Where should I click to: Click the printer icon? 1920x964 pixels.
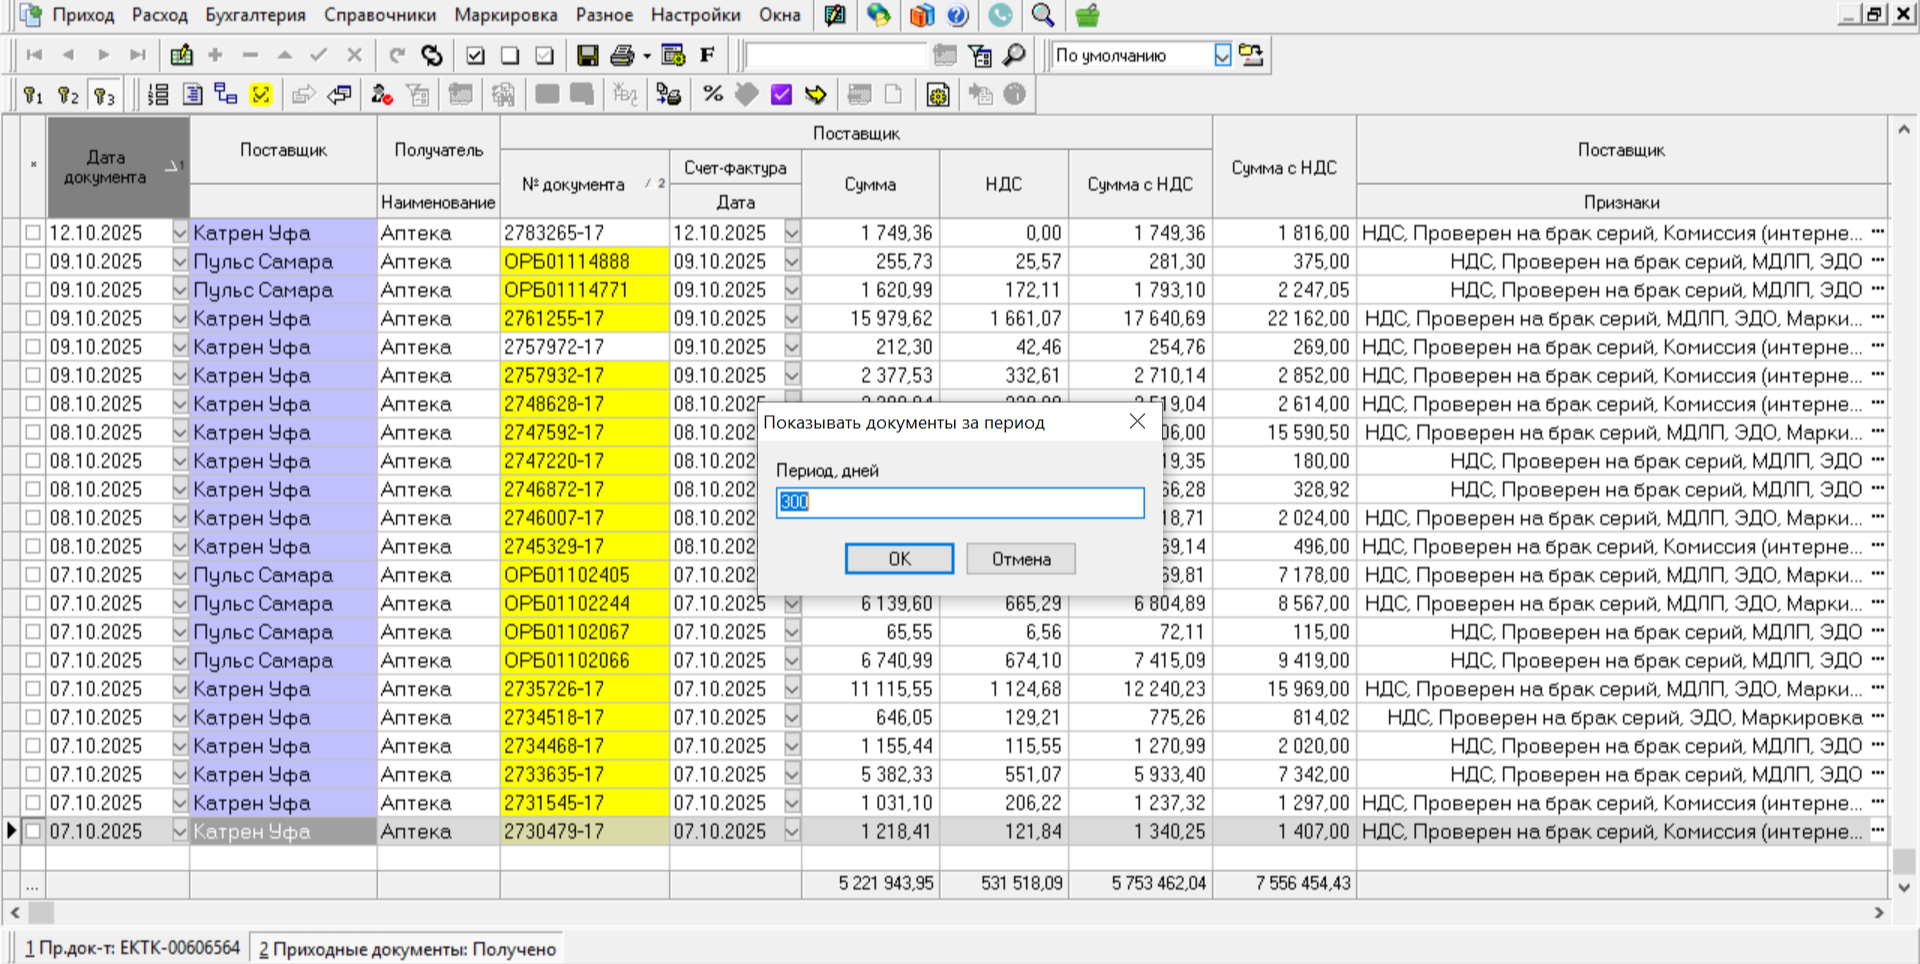(x=622, y=55)
